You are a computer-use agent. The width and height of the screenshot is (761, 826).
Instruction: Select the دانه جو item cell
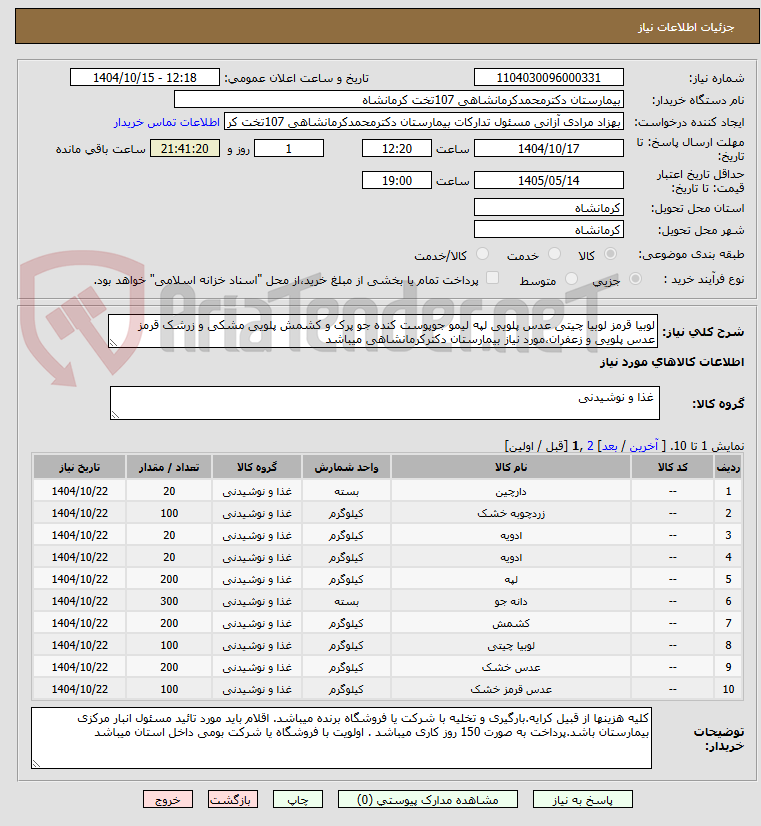511,601
